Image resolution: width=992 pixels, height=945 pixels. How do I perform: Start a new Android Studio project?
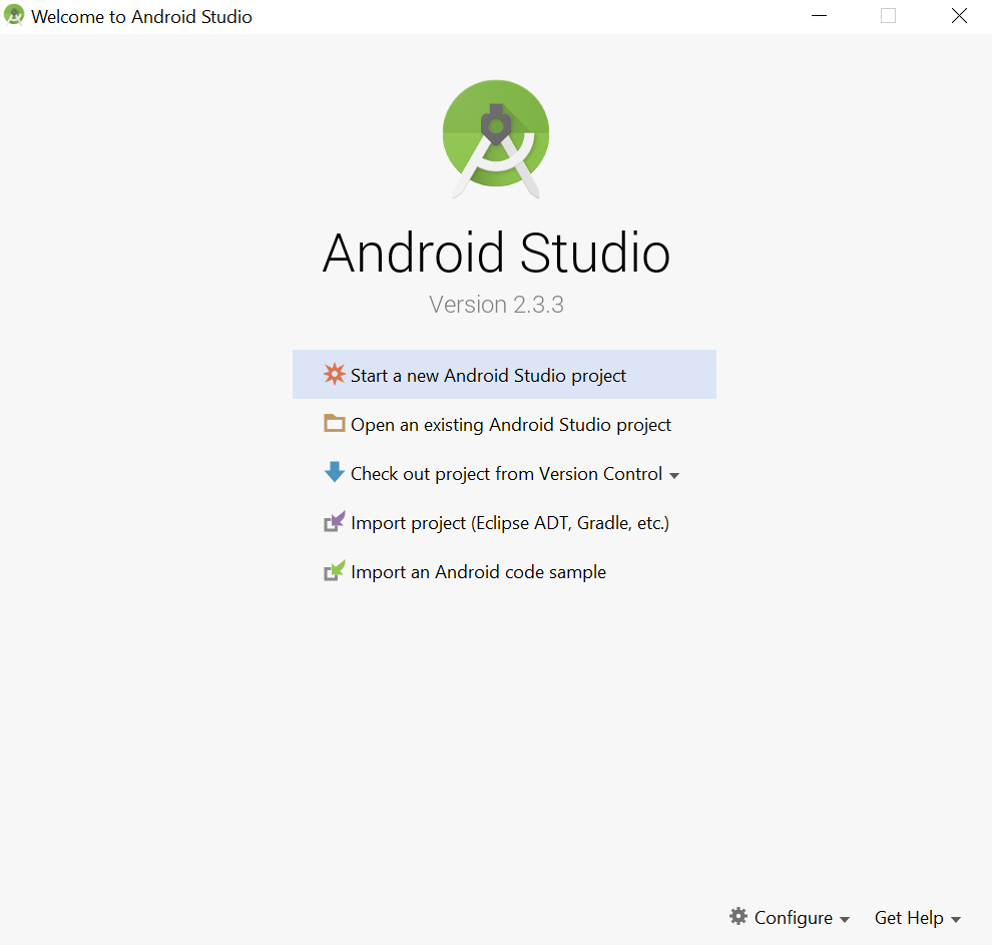click(488, 375)
